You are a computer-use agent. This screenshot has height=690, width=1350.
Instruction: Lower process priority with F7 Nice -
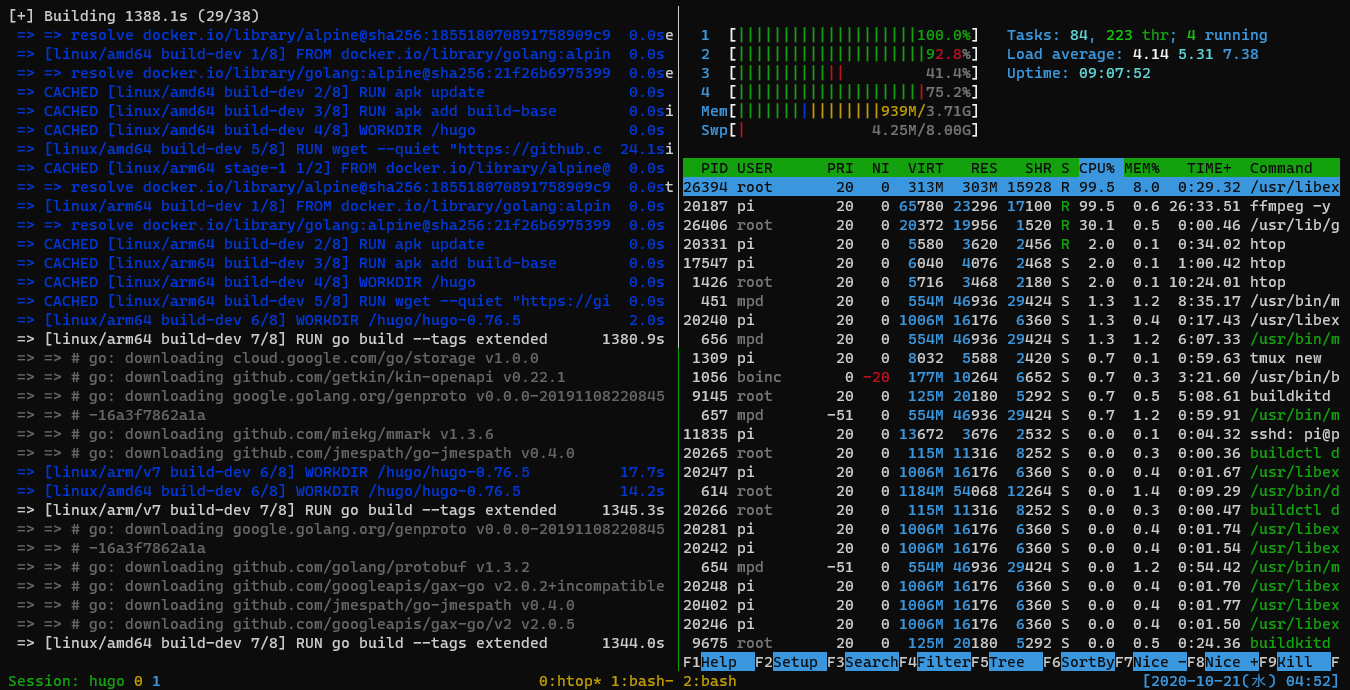[x=1152, y=661]
